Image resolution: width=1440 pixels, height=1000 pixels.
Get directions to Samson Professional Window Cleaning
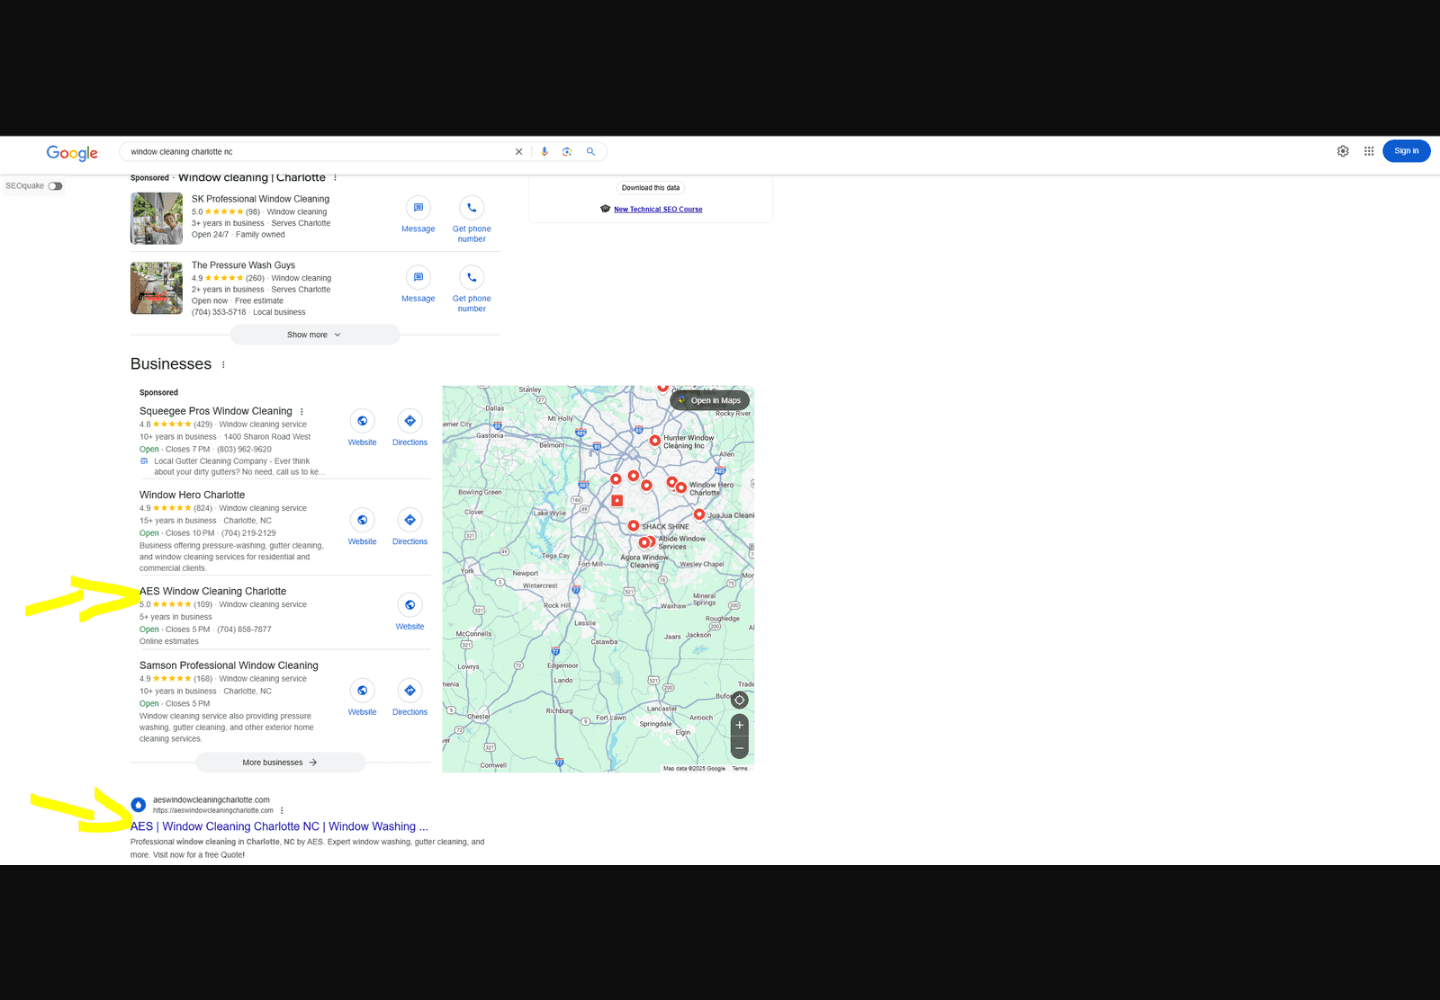tap(410, 698)
